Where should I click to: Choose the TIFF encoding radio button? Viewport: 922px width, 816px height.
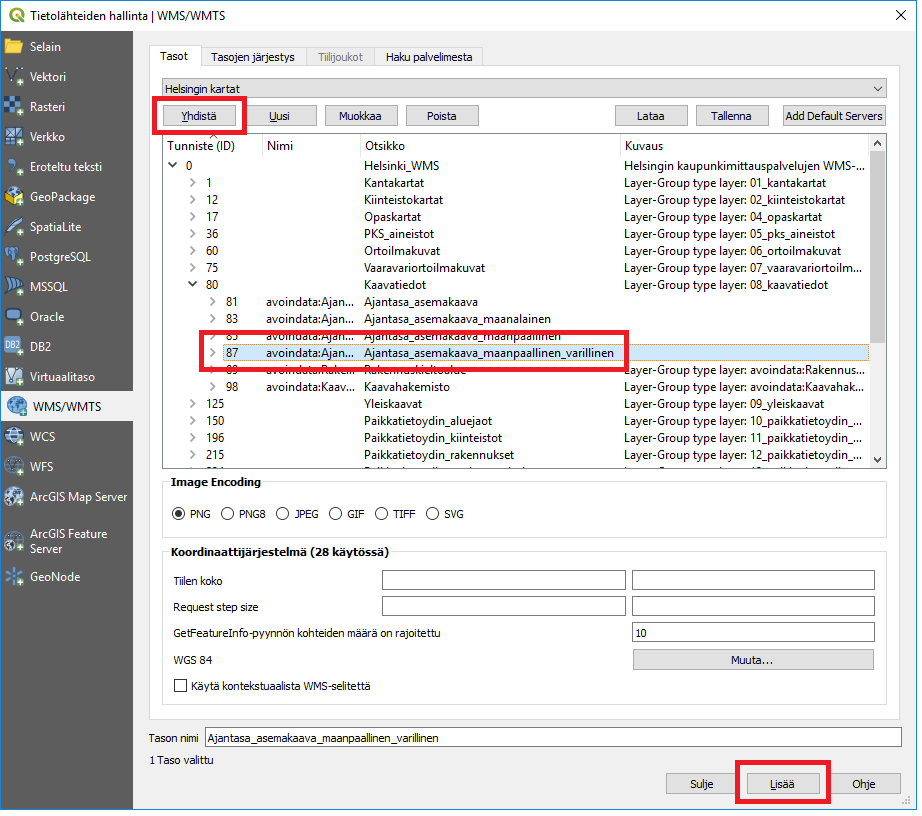coord(382,514)
